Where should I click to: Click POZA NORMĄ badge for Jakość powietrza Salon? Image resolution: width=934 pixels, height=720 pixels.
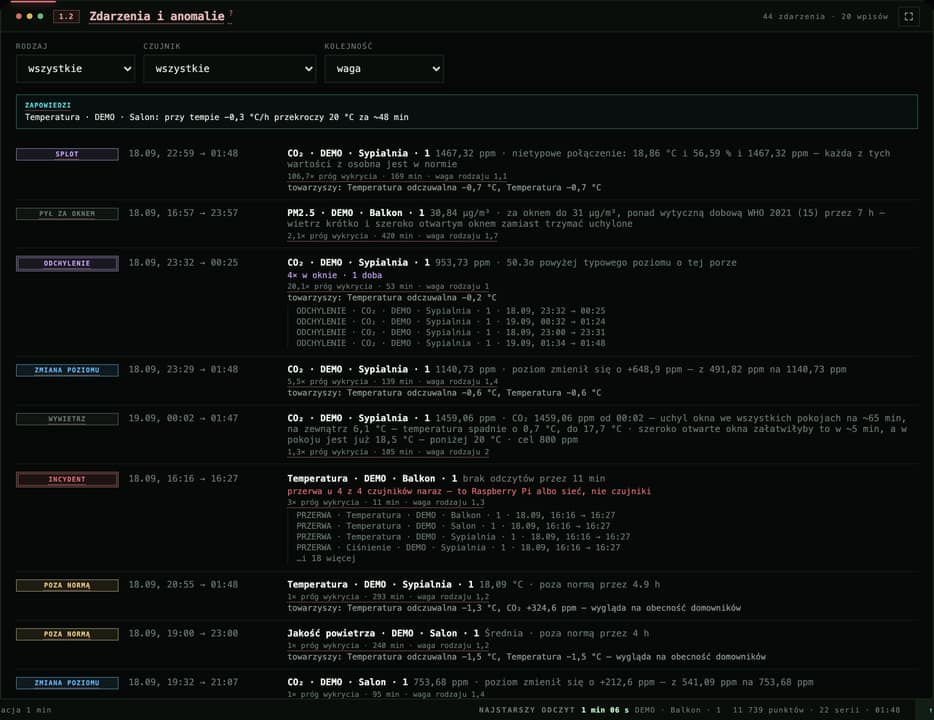pos(67,634)
